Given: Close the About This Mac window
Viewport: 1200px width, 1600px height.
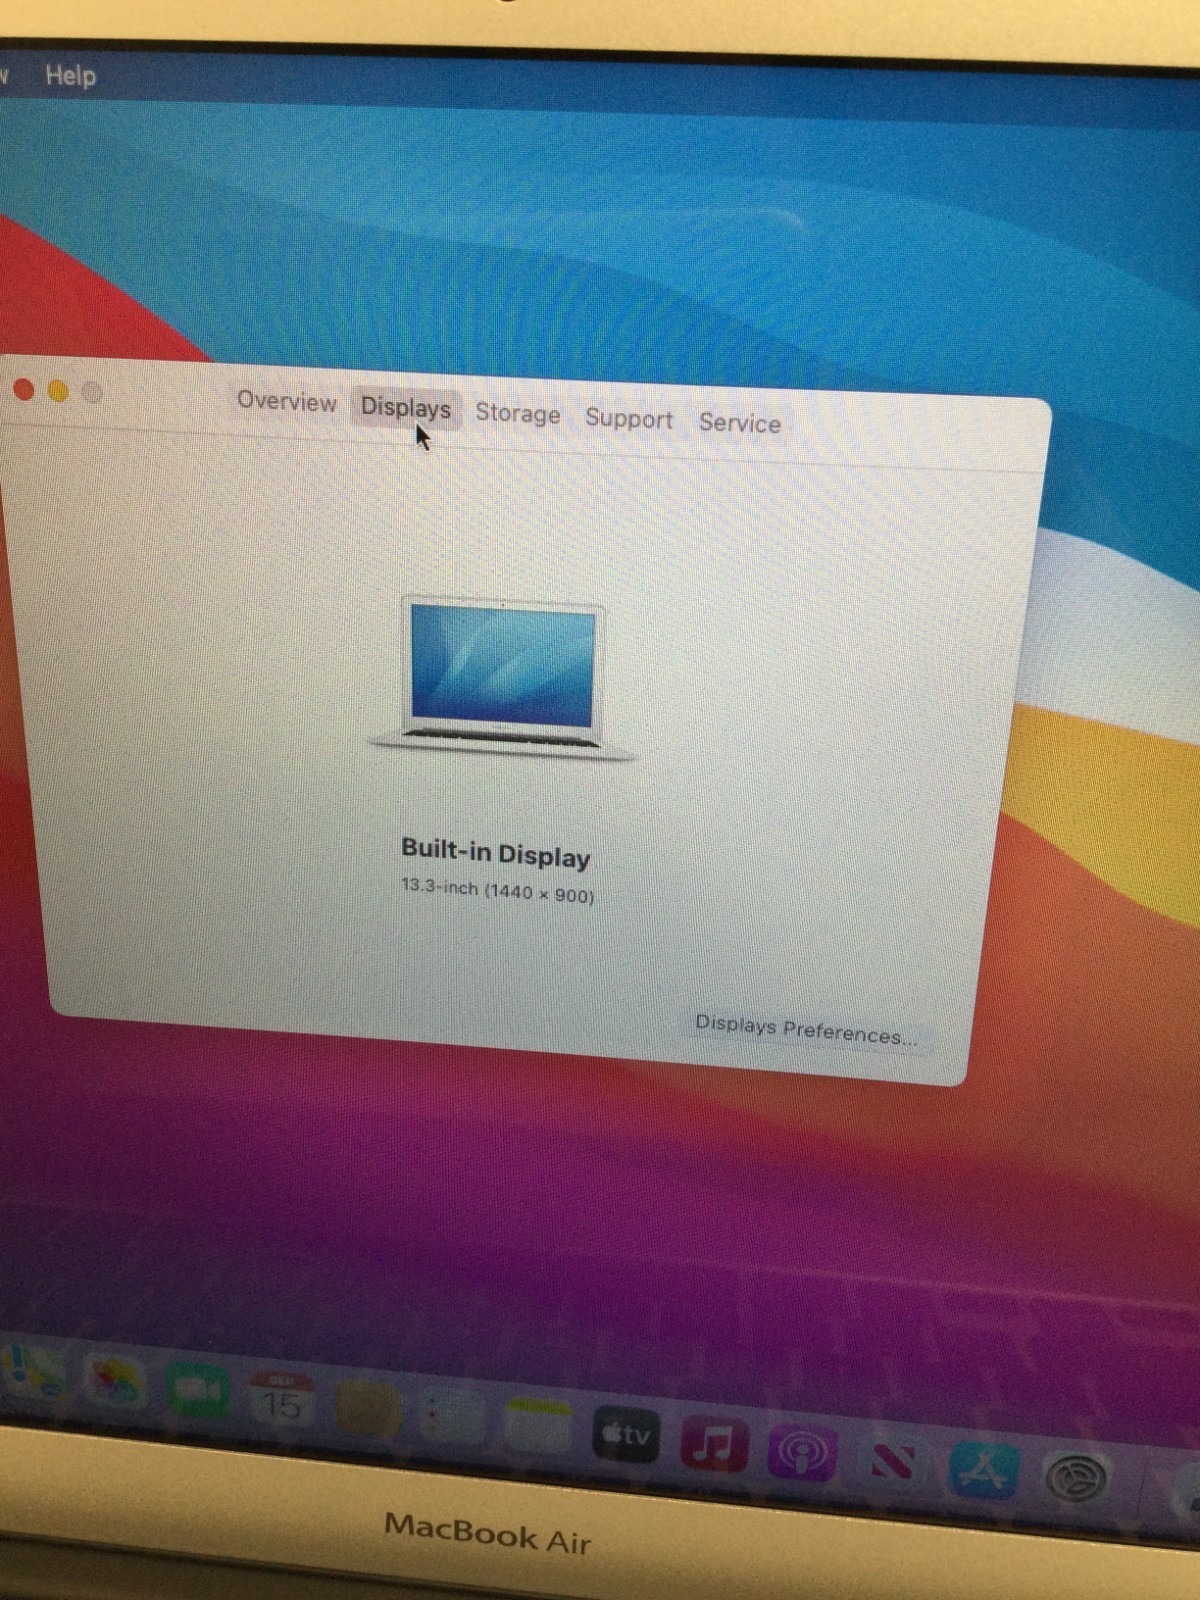Looking at the screenshot, I should click(24, 389).
